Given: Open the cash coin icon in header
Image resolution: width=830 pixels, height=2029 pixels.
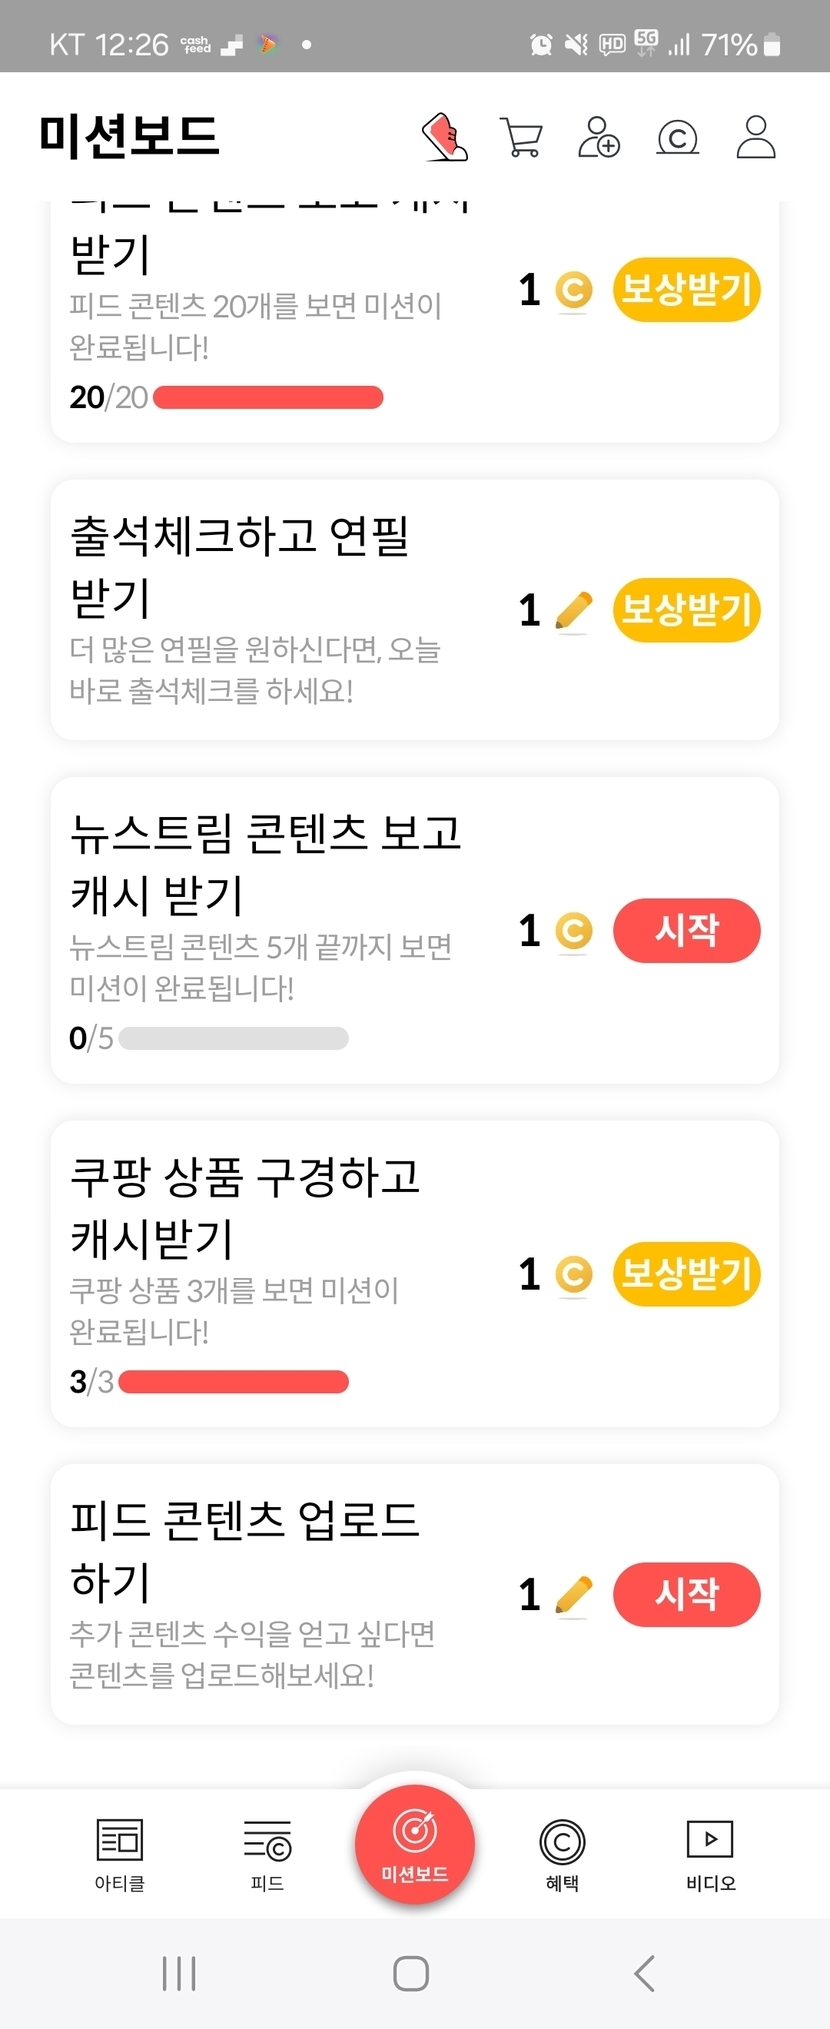Looking at the screenshot, I should (x=677, y=137).
